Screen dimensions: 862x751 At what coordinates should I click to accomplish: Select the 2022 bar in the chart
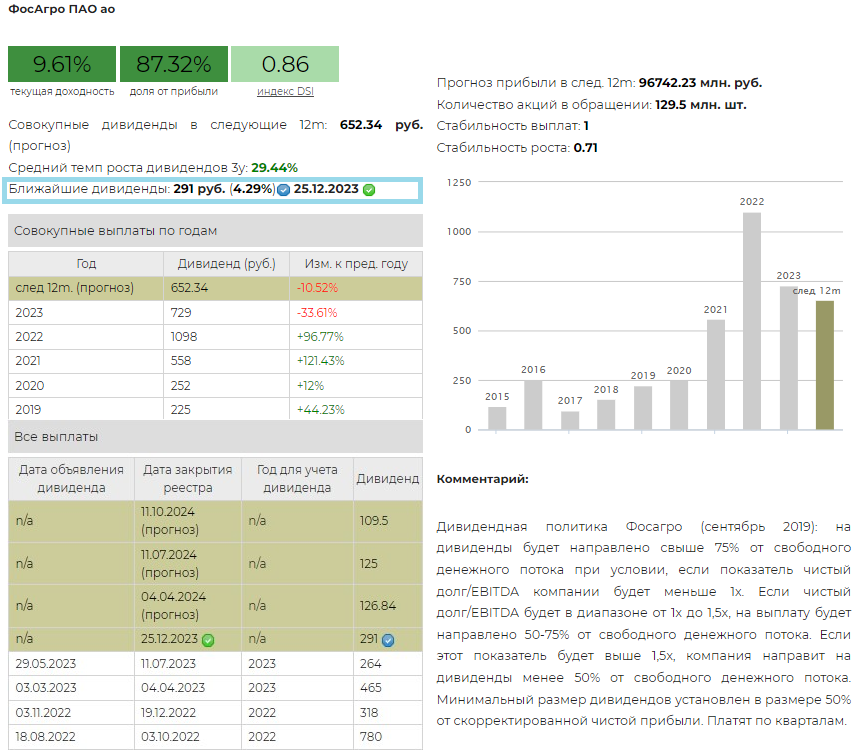(x=752, y=321)
